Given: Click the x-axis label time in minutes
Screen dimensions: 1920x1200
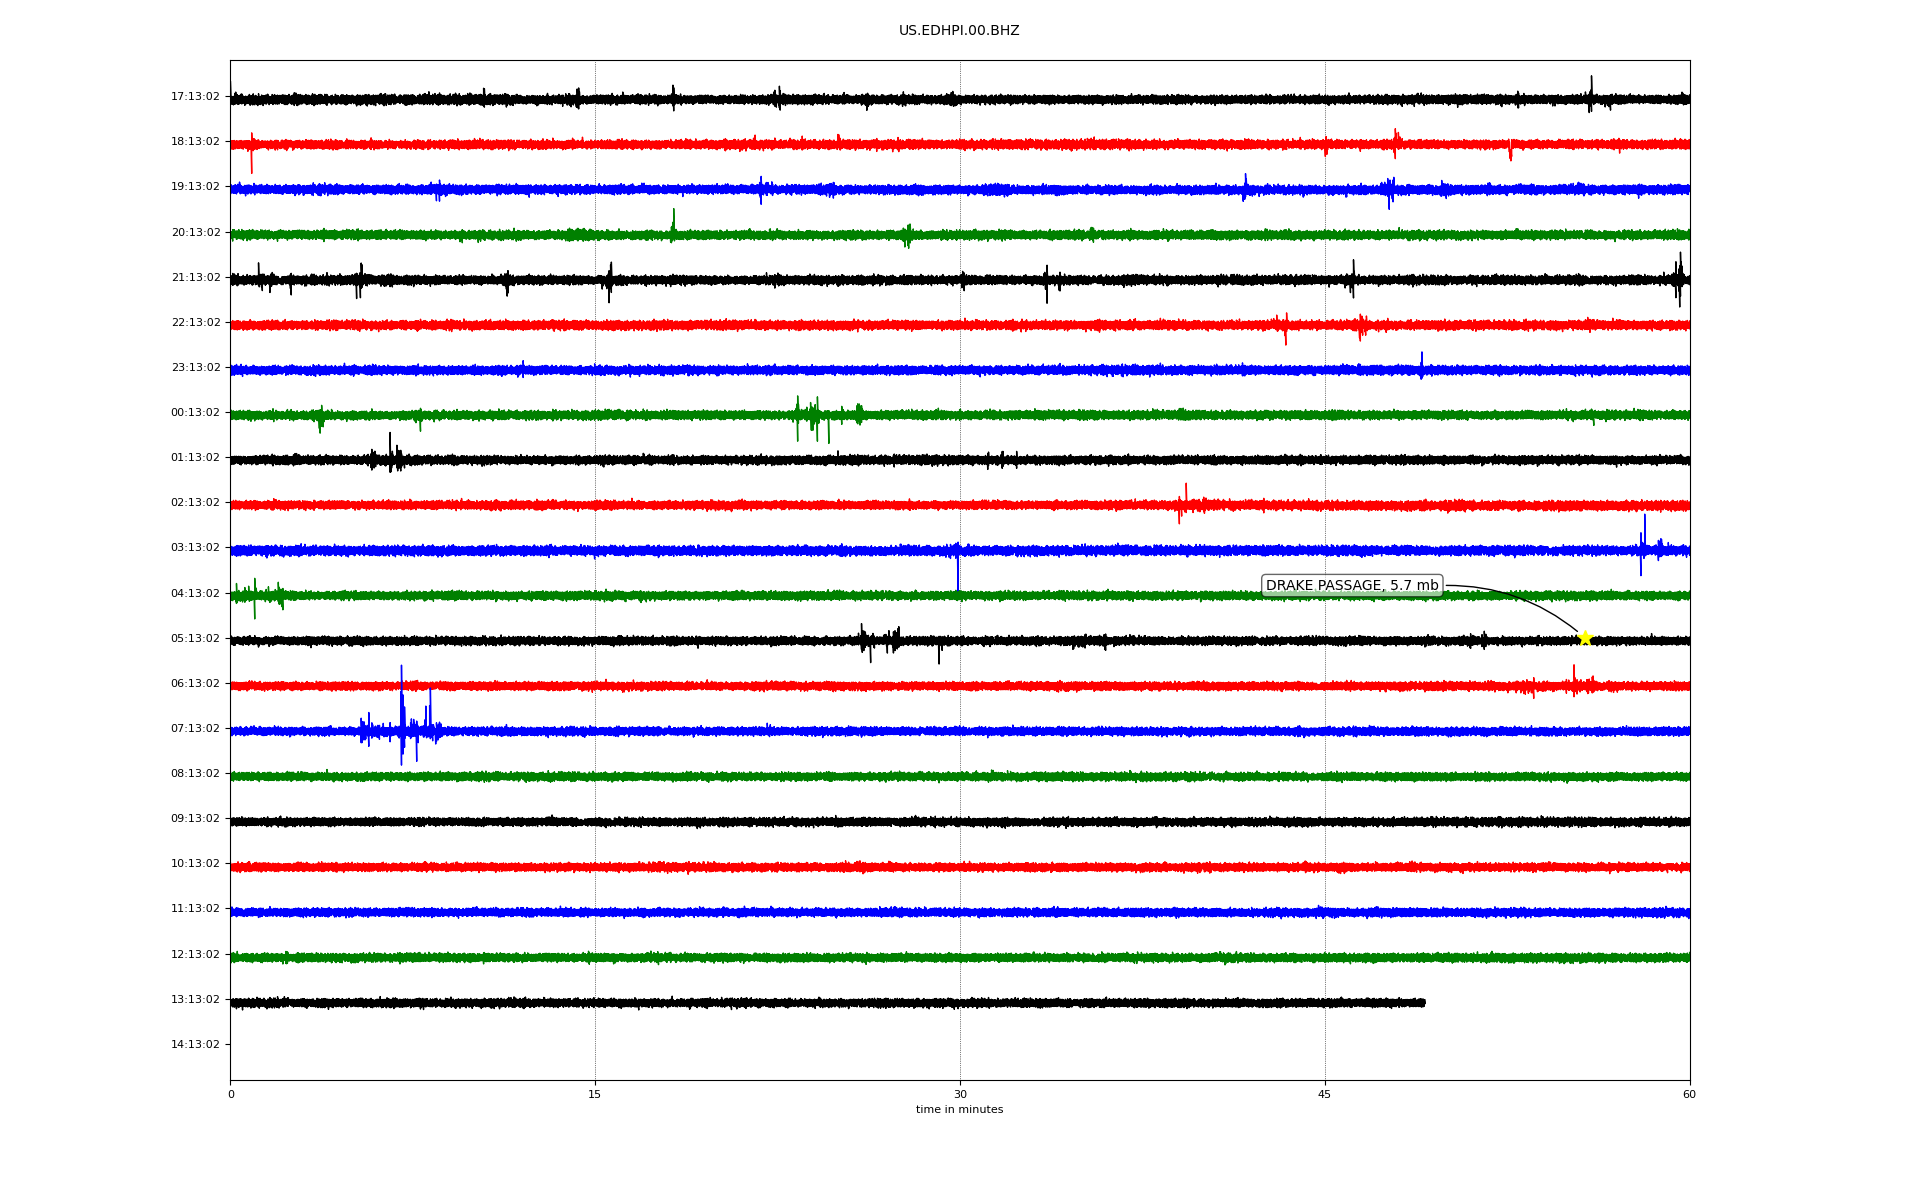Looking at the screenshot, I should 959,1110.
